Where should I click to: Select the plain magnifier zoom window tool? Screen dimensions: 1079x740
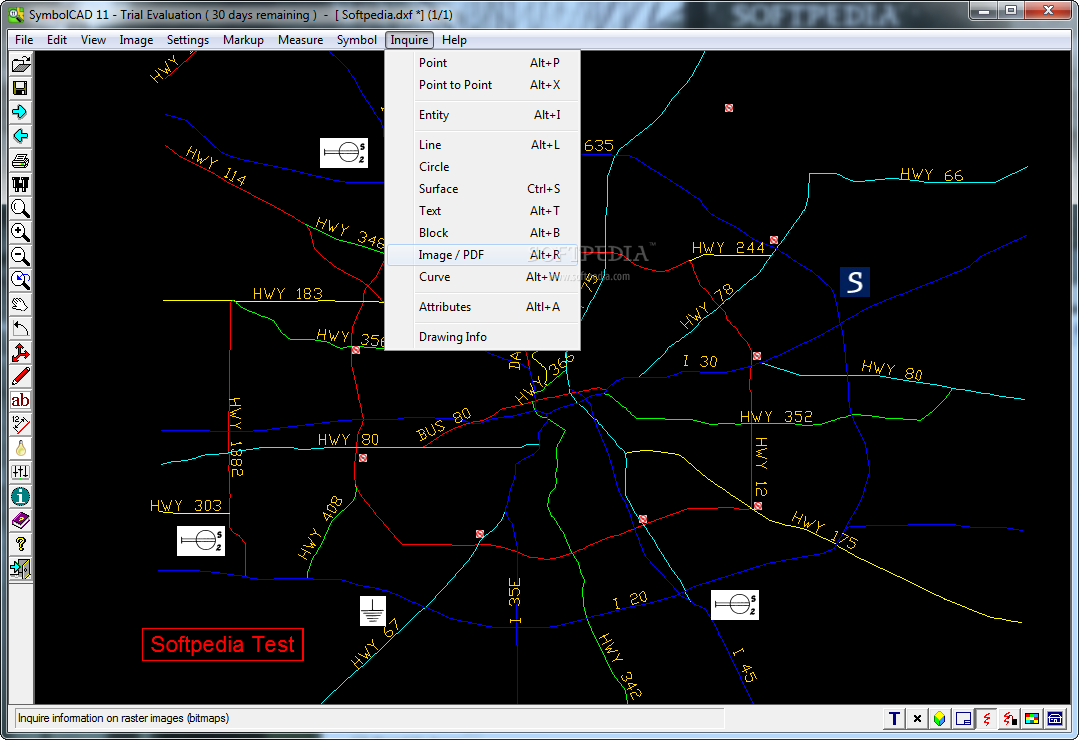21,209
